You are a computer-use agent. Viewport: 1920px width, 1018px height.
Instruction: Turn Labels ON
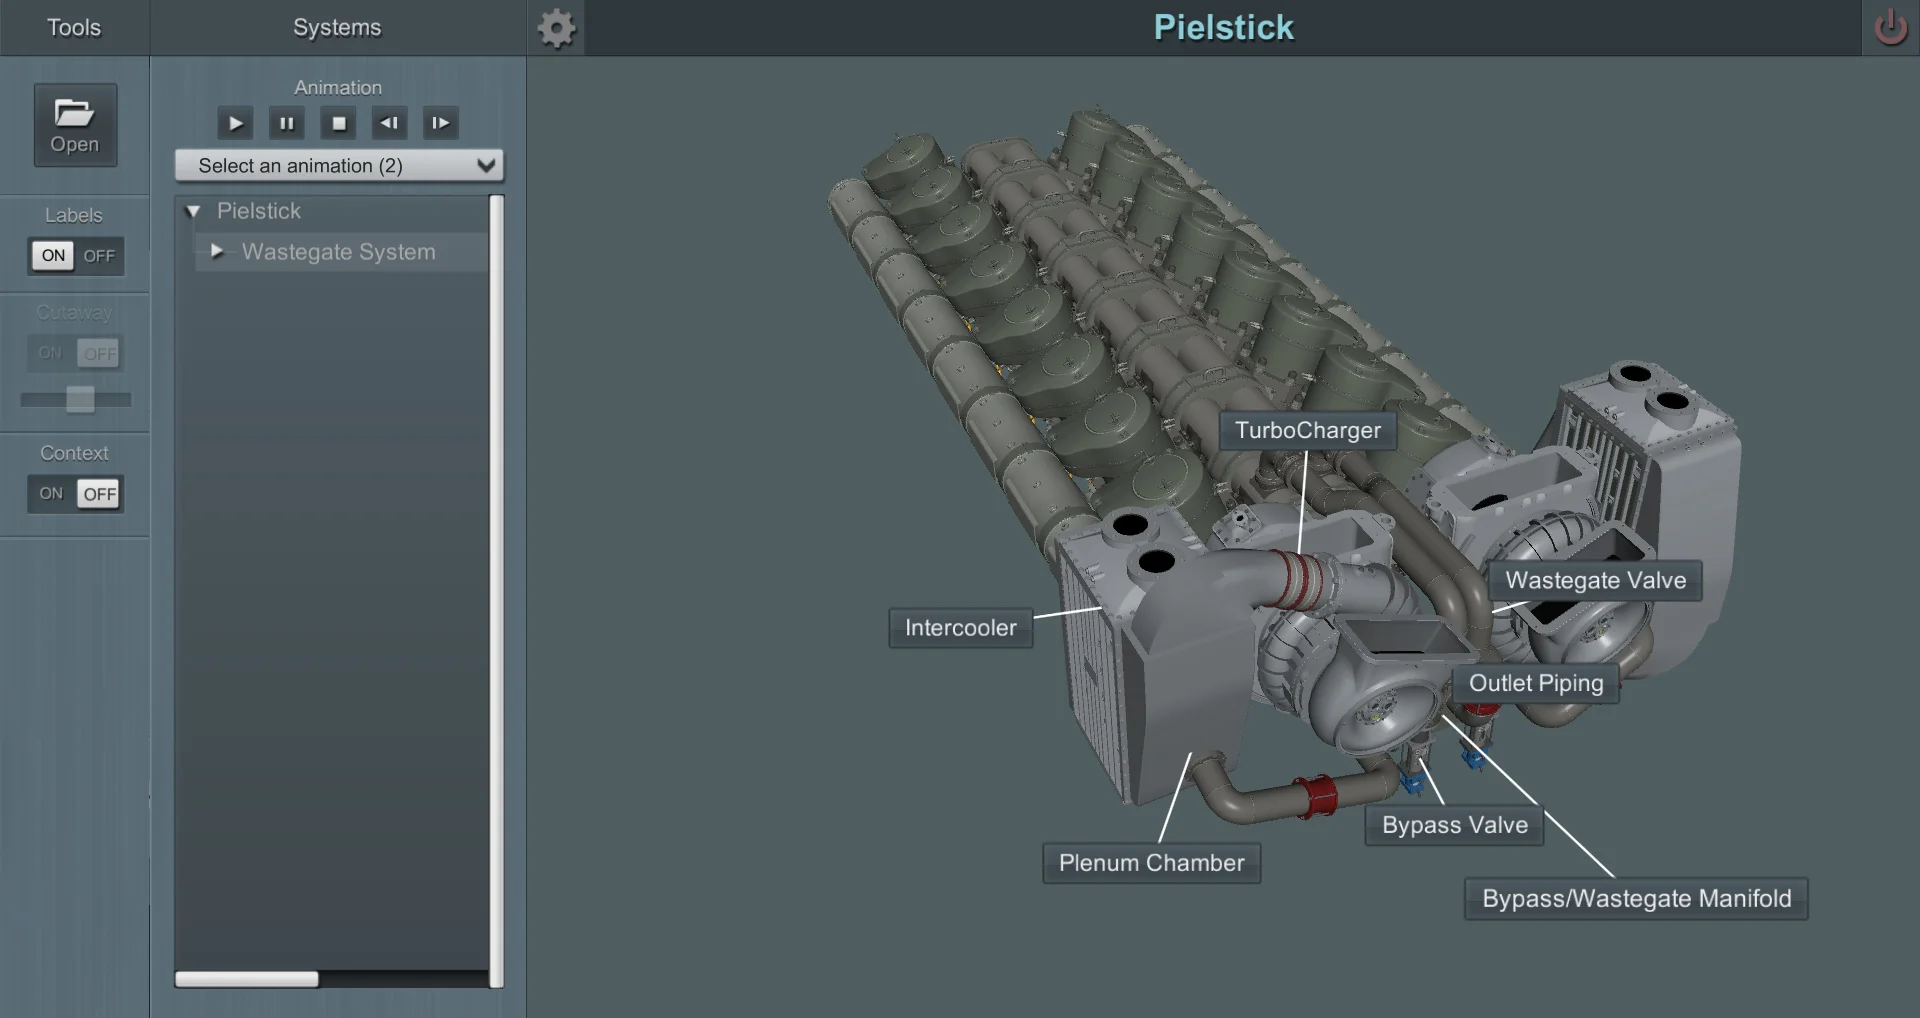tap(53, 256)
